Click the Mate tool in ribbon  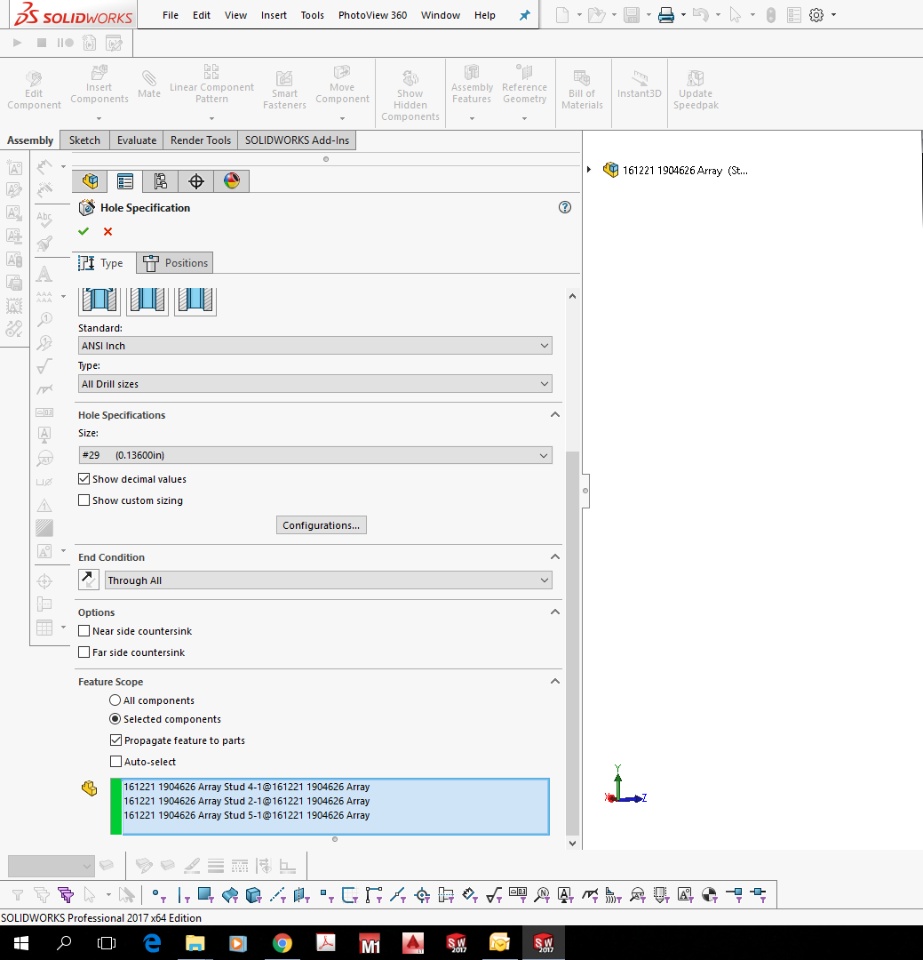click(x=149, y=84)
